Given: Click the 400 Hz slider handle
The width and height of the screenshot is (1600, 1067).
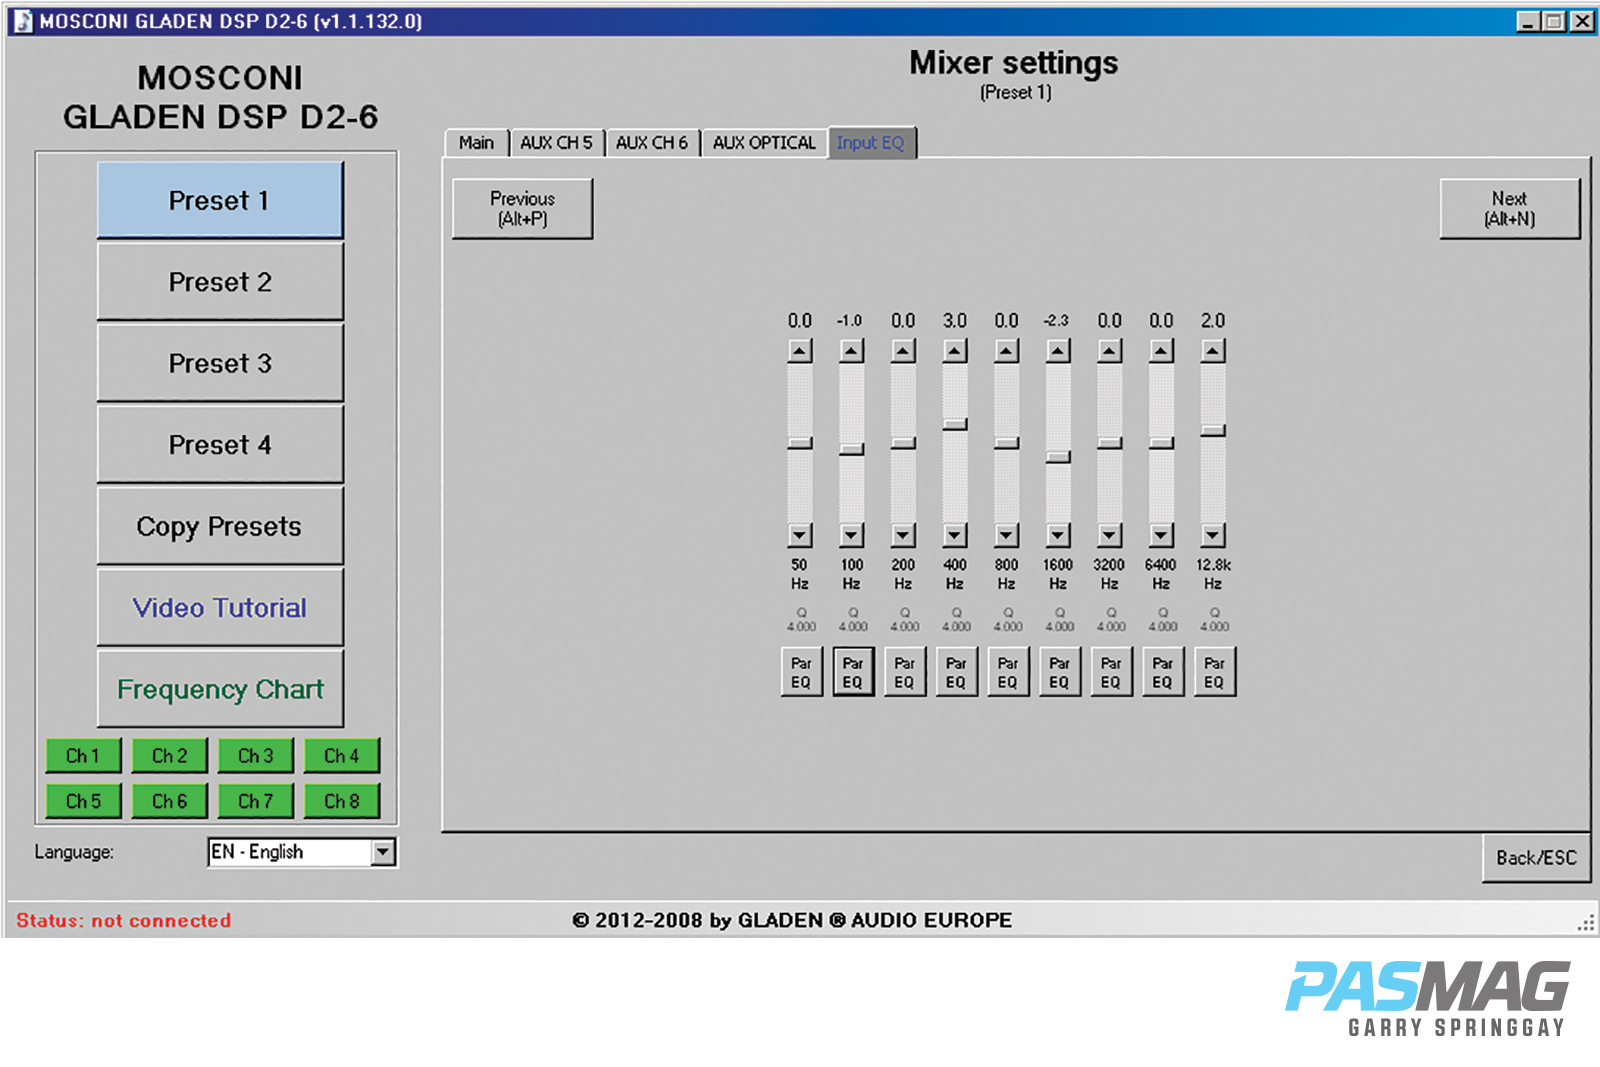Looking at the screenshot, I should (956, 424).
